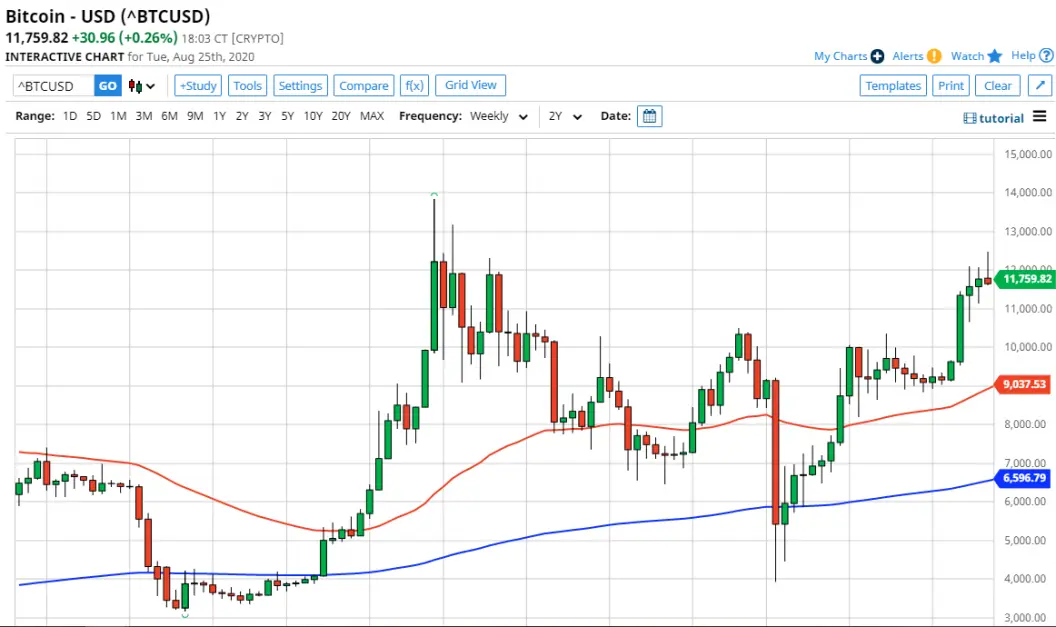This screenshot has width=1056, height=627.
Task: Open the Tools menu
Action: (247, 86)
